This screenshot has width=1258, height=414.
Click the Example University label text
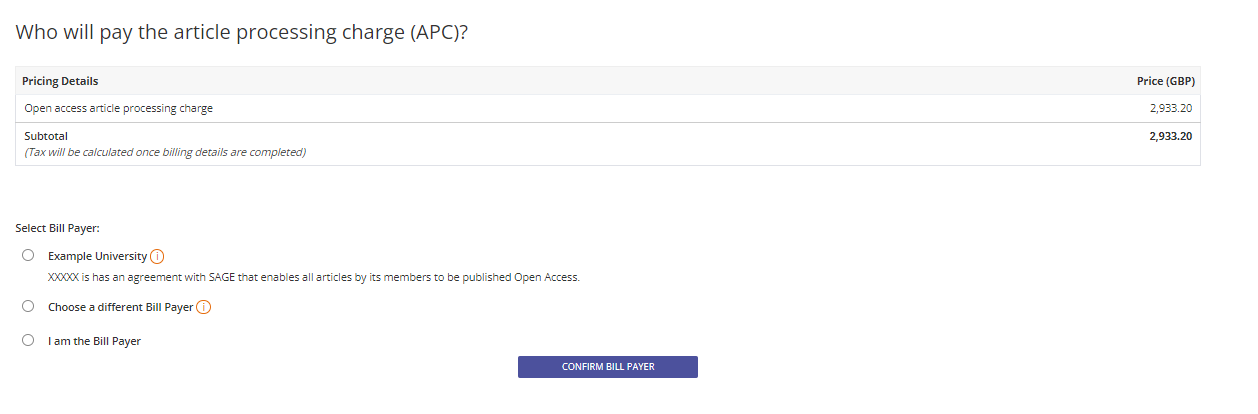[98, 256]
